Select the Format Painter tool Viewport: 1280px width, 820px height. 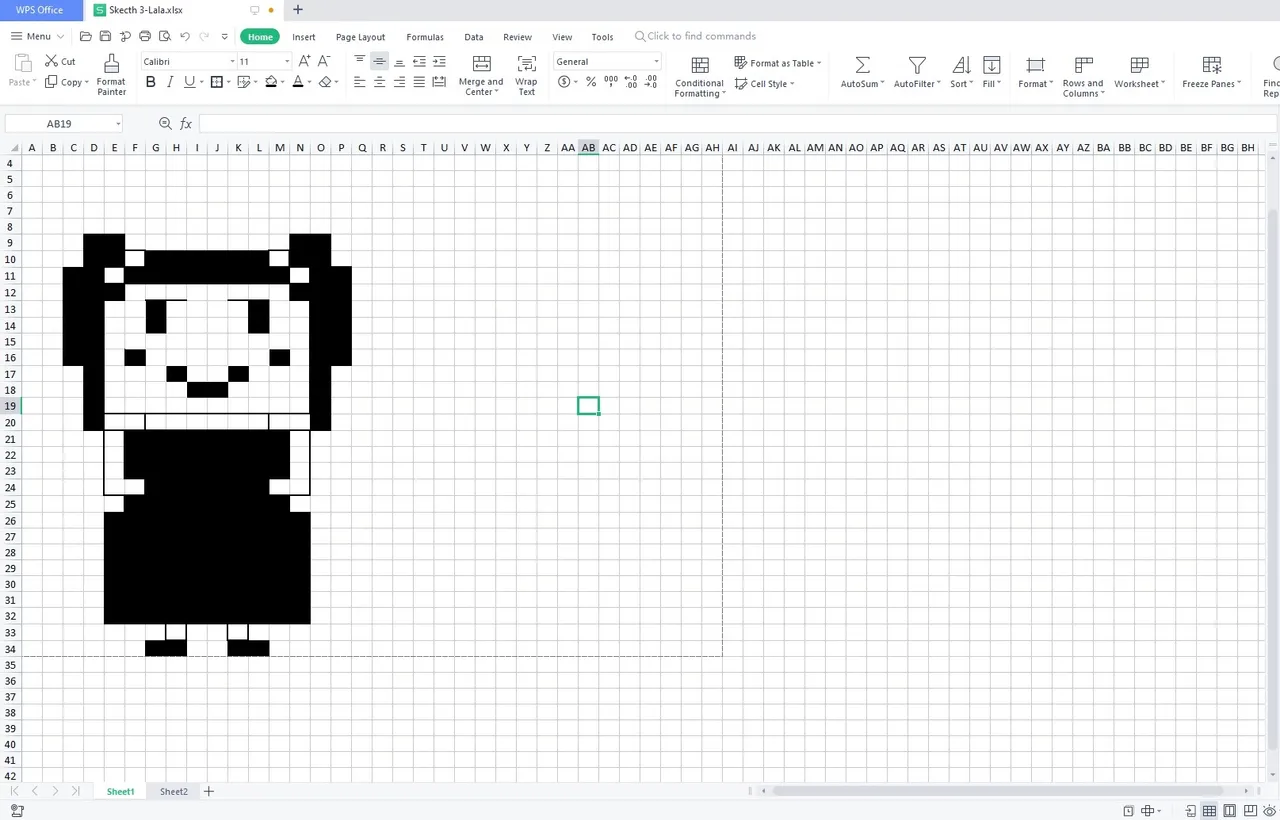(111, 75)
